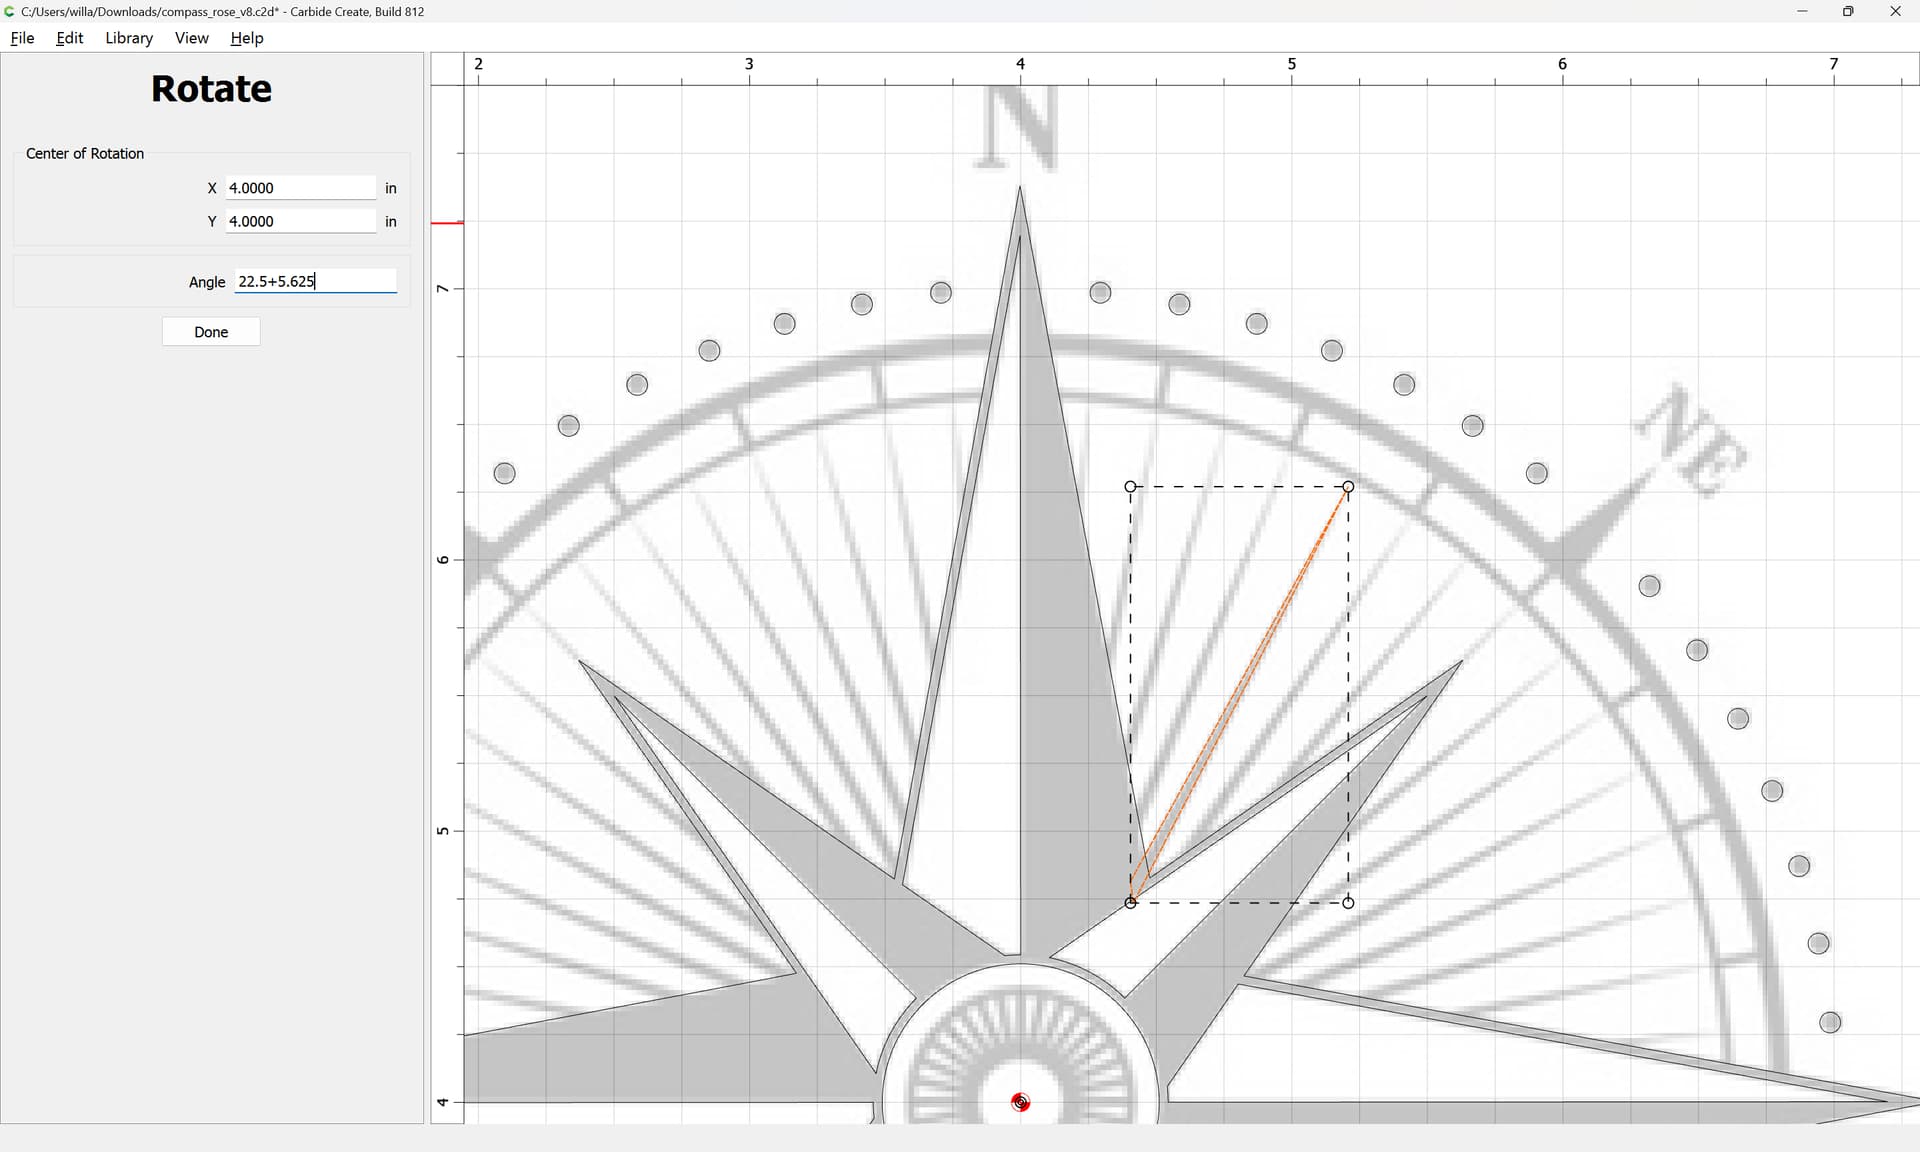1920x1152 pixels.
Task: Click the gray circle left of N point
Action: coord(941,292)
